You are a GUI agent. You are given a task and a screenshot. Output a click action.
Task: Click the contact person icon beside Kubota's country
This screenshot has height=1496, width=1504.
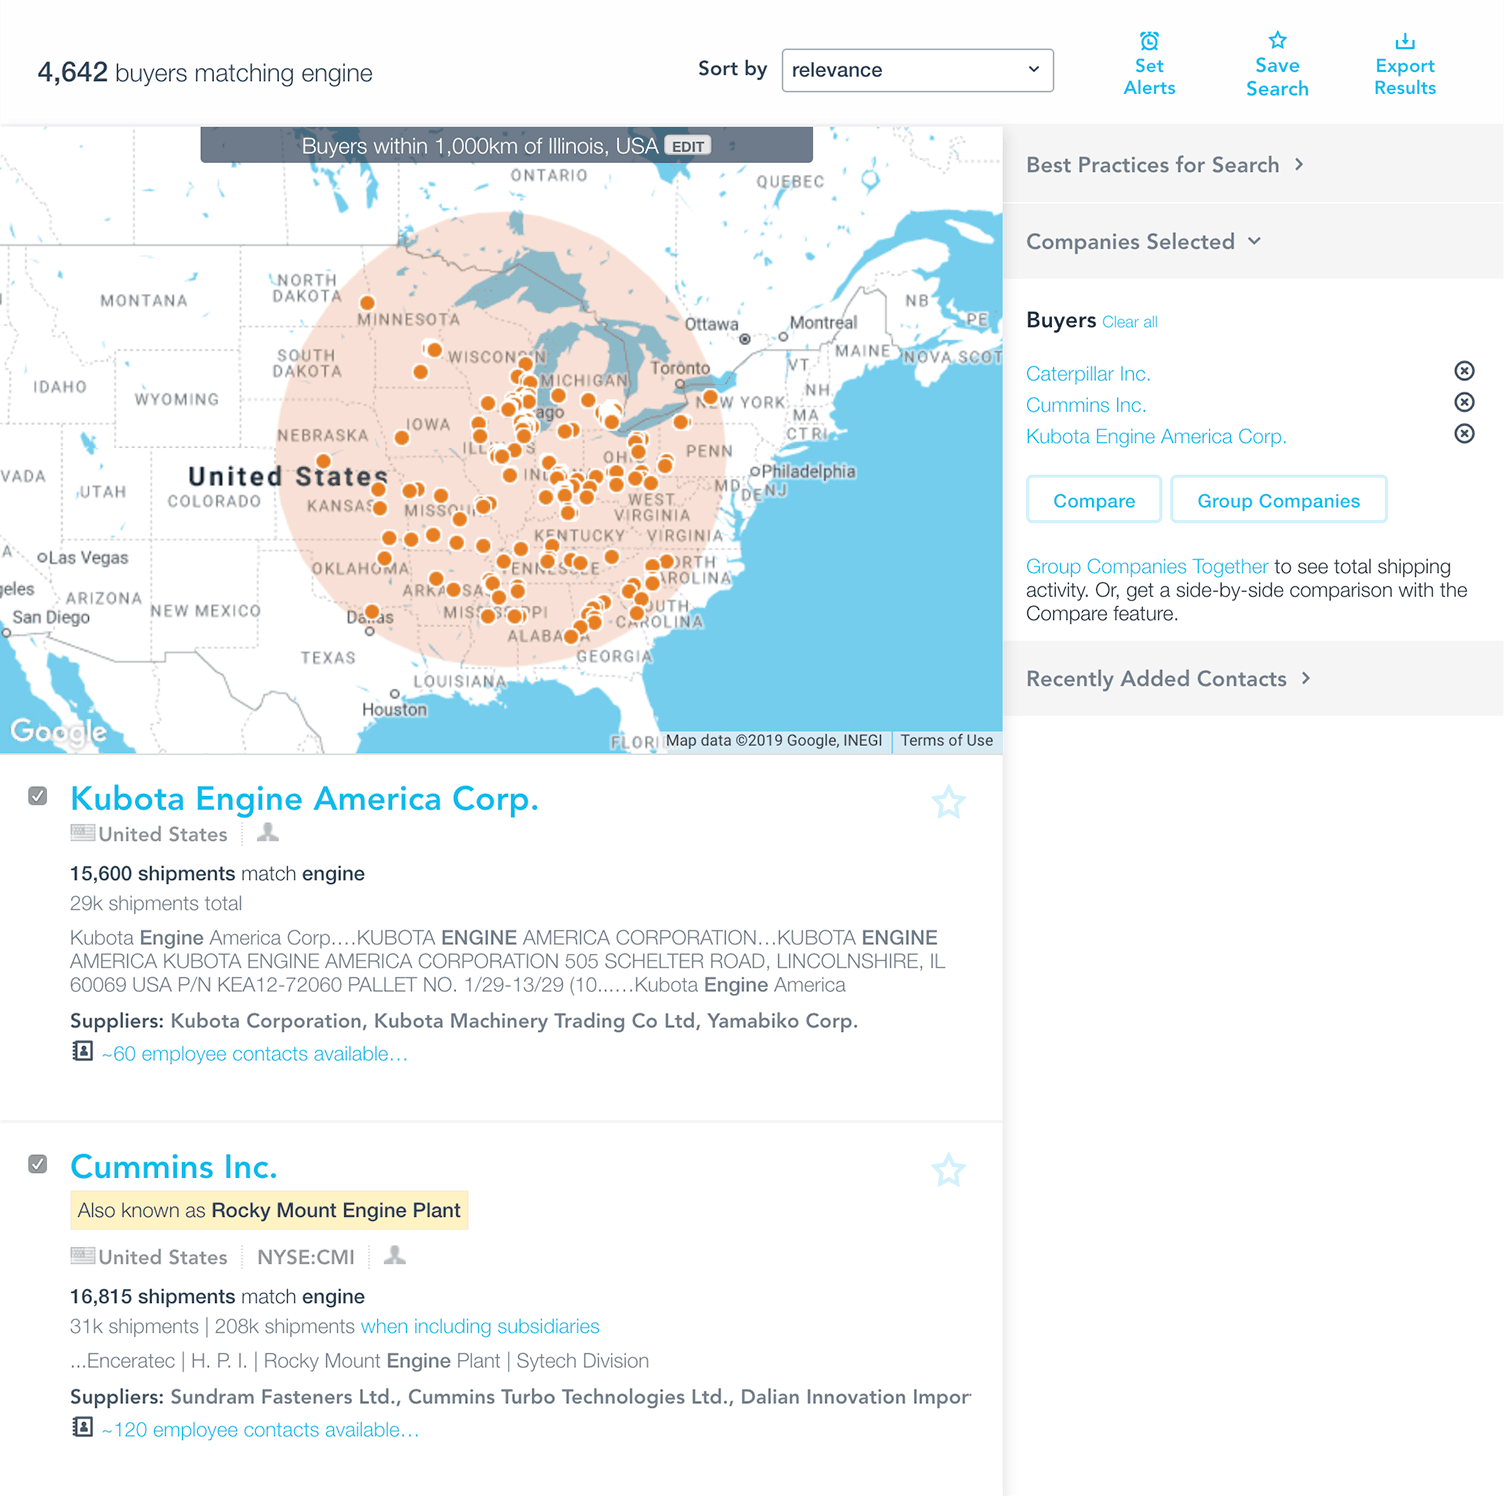point(267,832)
